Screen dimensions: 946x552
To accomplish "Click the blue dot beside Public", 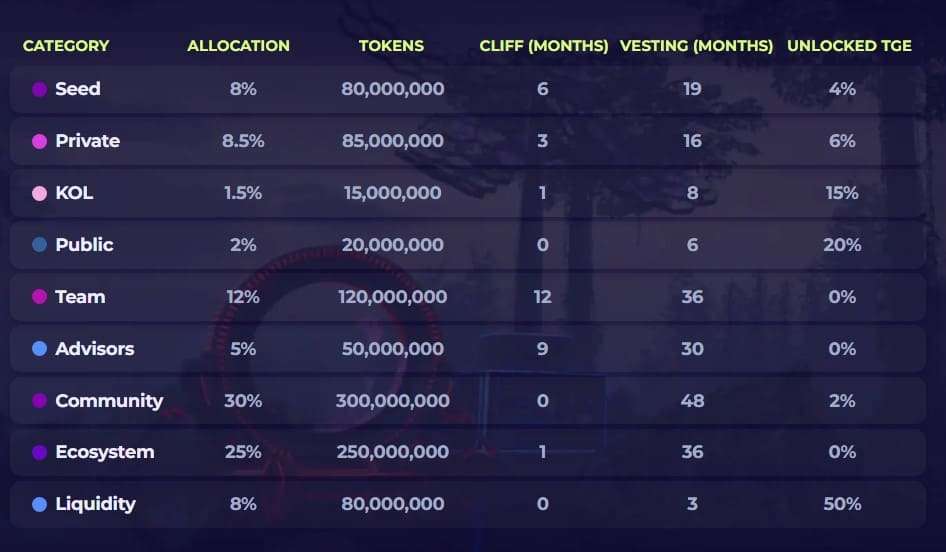I will tap(40, 245).
